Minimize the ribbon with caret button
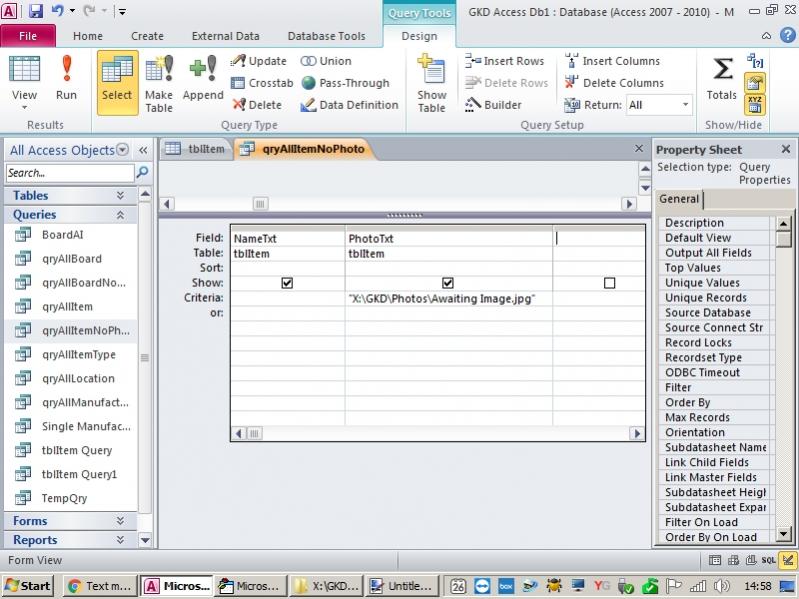The width and height of the screenshot is (799, 599). [x=766, y=36]
